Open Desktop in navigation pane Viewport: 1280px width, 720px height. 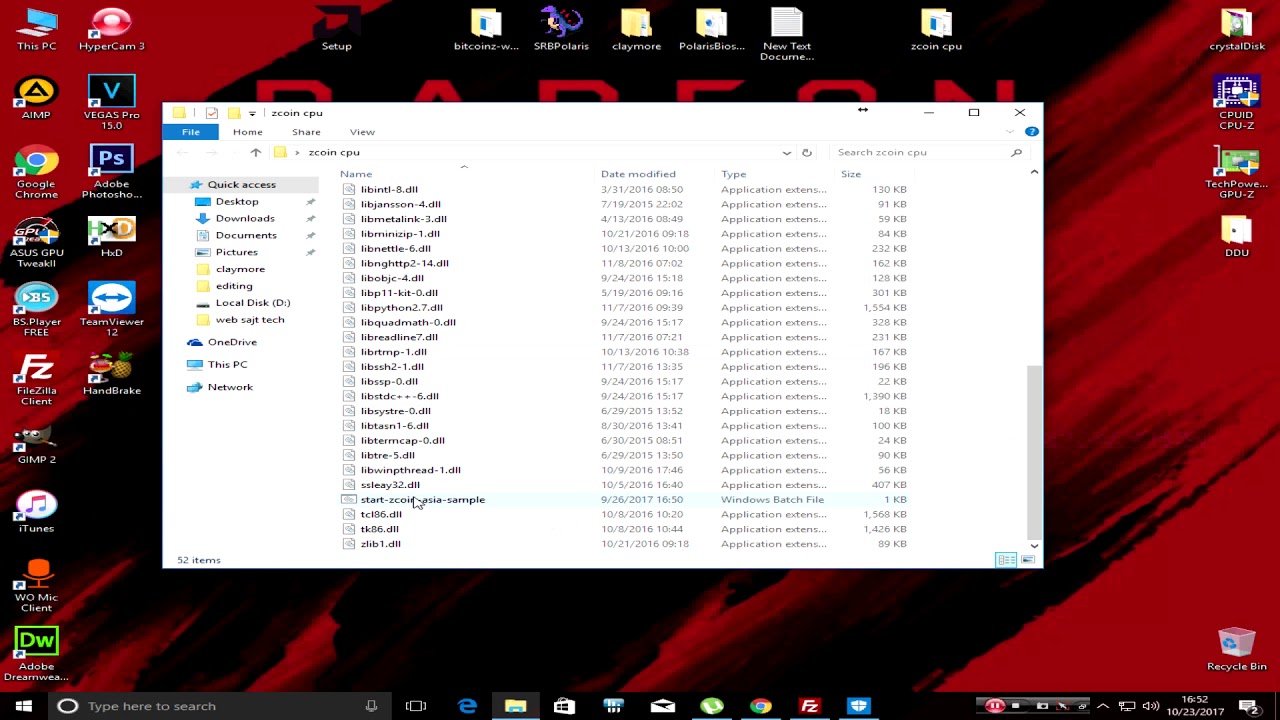(x=237, y=201)
